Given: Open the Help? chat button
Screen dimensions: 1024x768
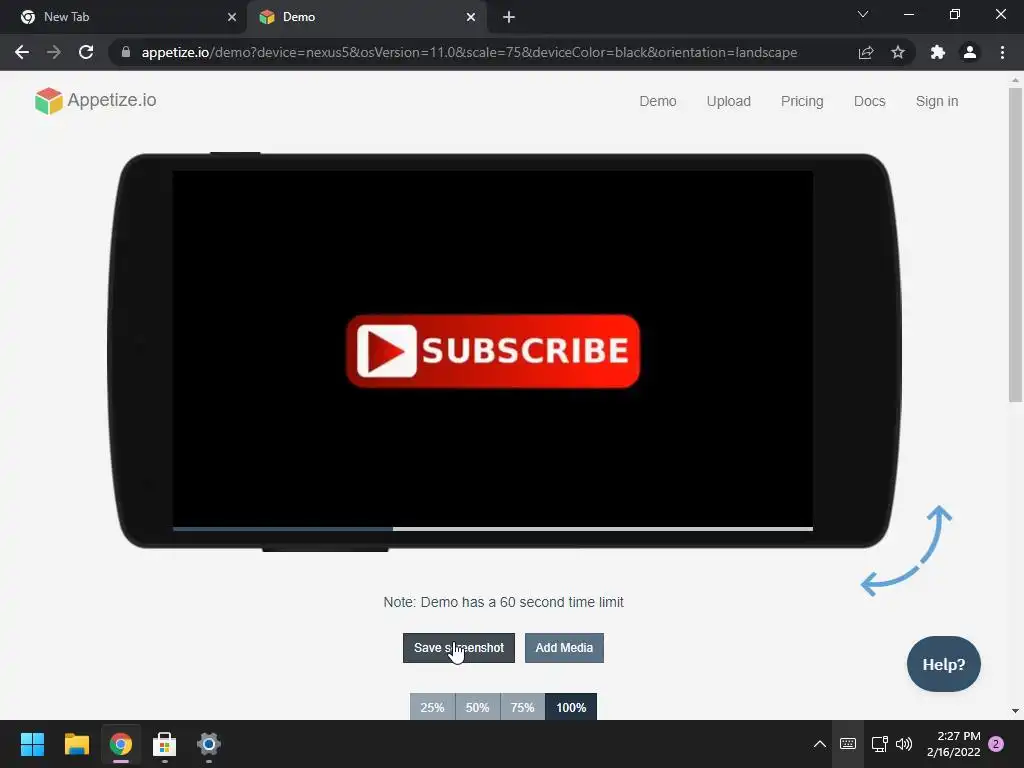Looking at the screenshot, I should (944, 664).
